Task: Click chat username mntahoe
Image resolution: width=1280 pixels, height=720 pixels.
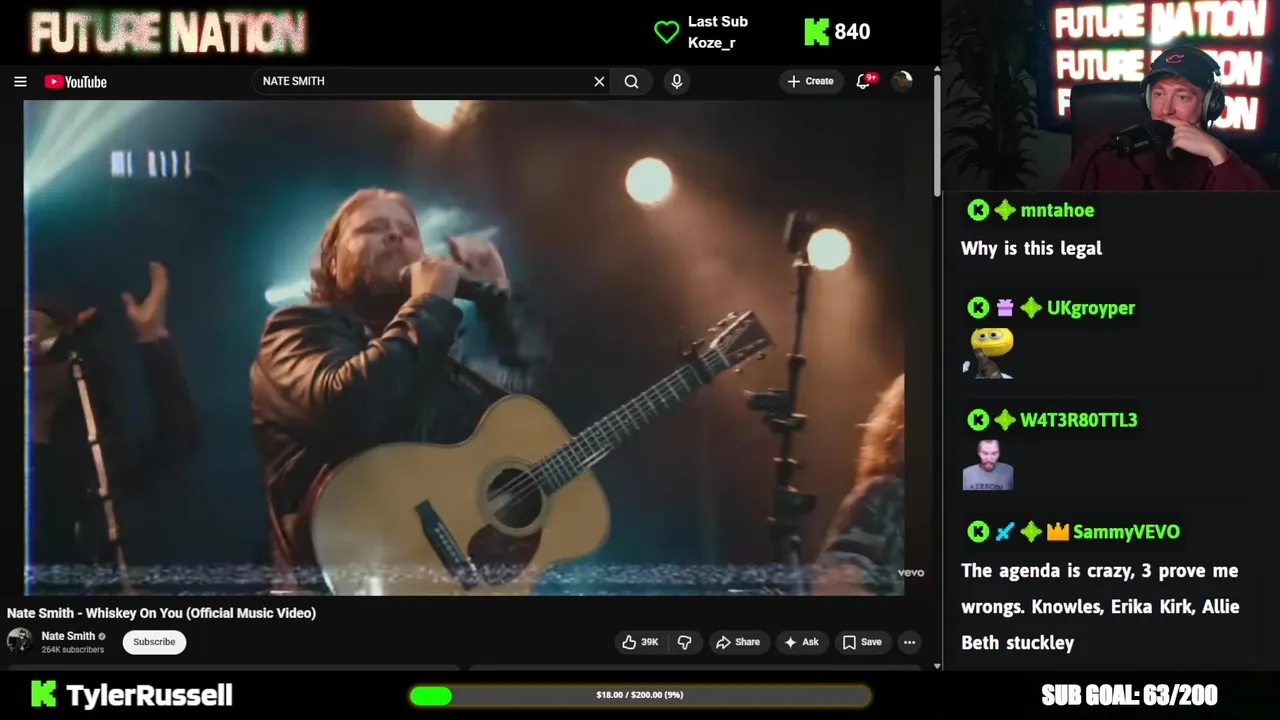Action: coord(1057,210)
